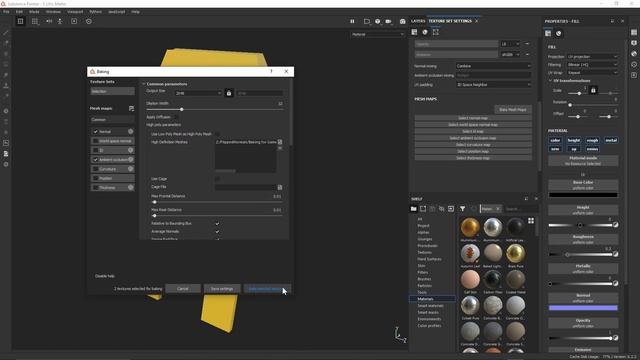The width and height of the screenshot is (640, 360).
Task: Add high definition mesh file icon
Action: 280,142
